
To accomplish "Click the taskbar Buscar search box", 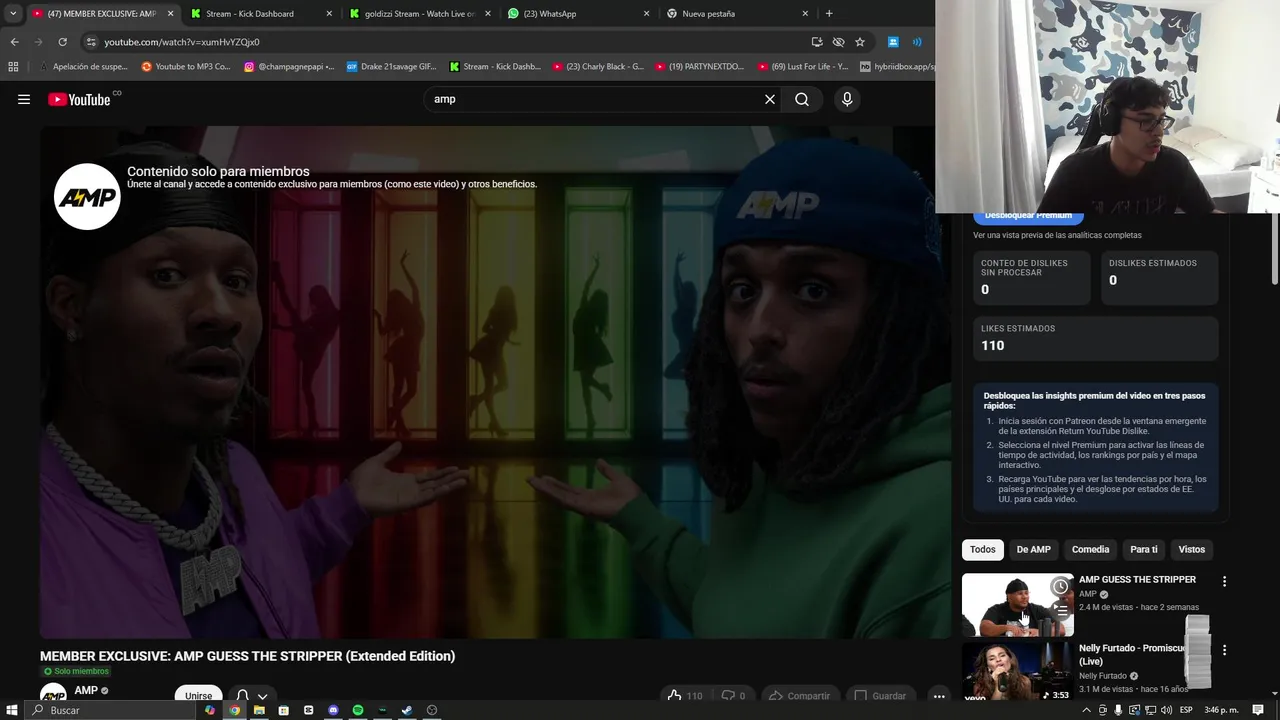I will 110,710.
